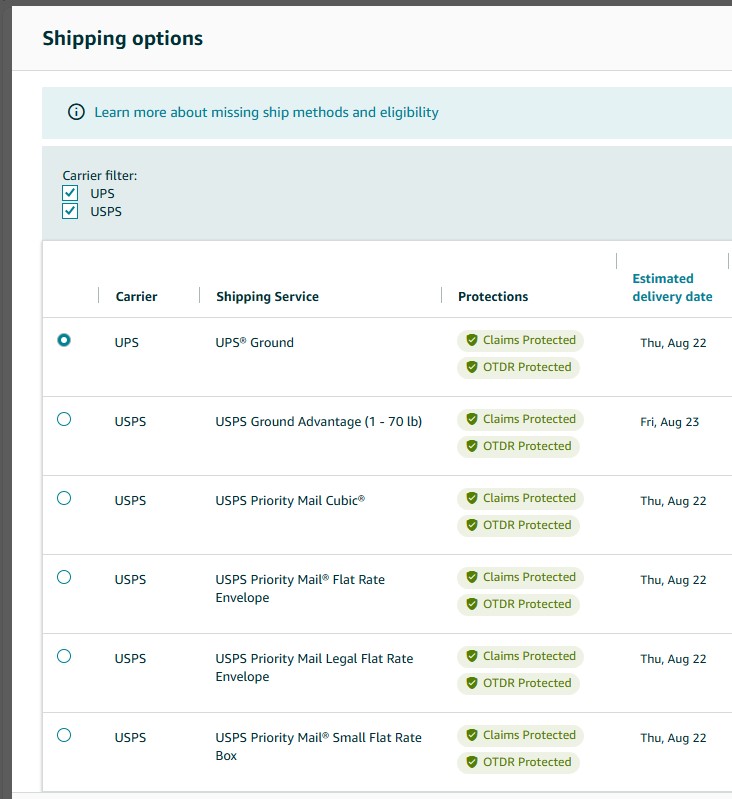The width and height of the screenshot is (732, 799).
Task: Click the UPS® Ground service name
Action: point(254,342)
